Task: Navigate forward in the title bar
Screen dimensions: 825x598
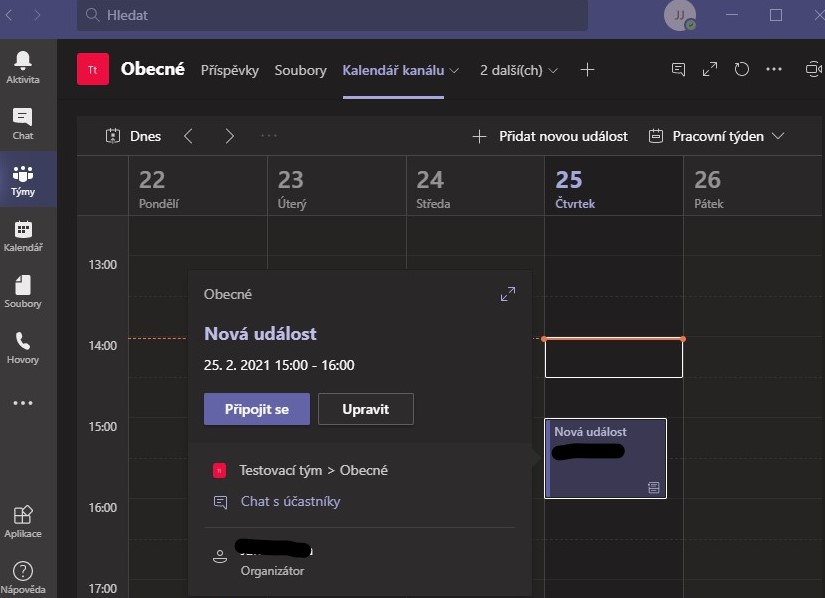Action: click(x=37, y=15)
